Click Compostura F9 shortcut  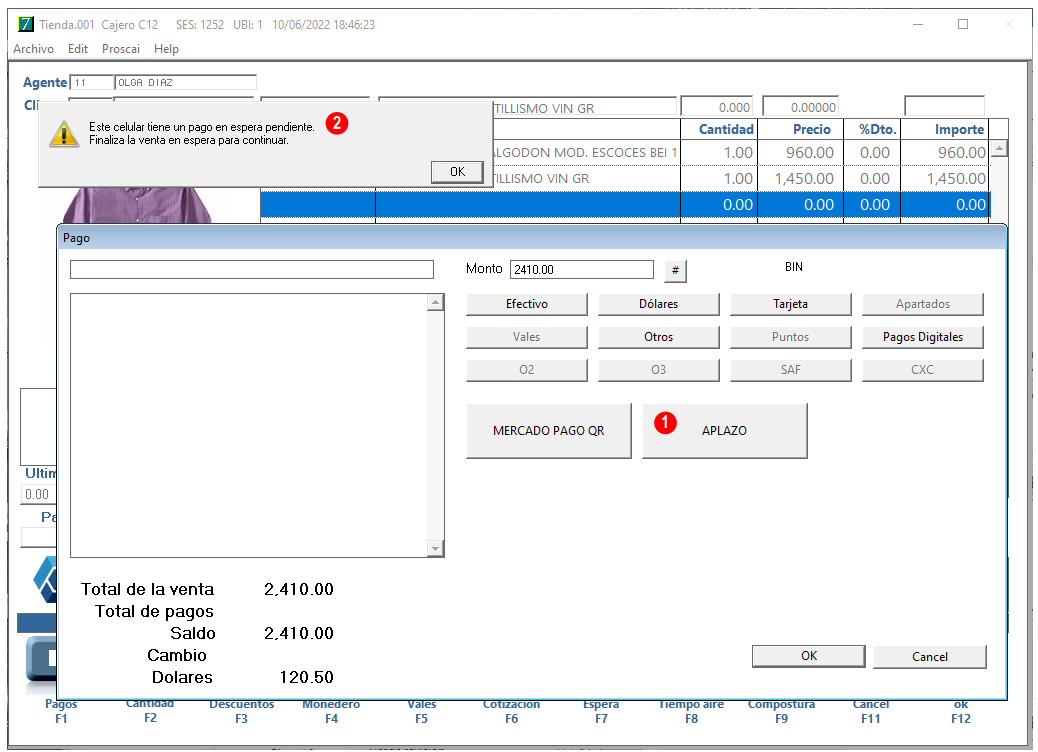pyautogui.click(x=781, y=712)
